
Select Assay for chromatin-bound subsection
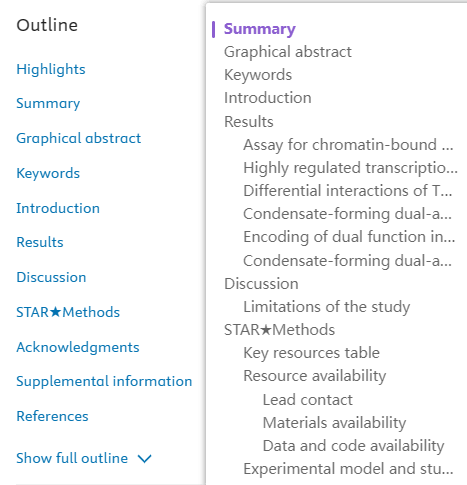pos(348,145)
